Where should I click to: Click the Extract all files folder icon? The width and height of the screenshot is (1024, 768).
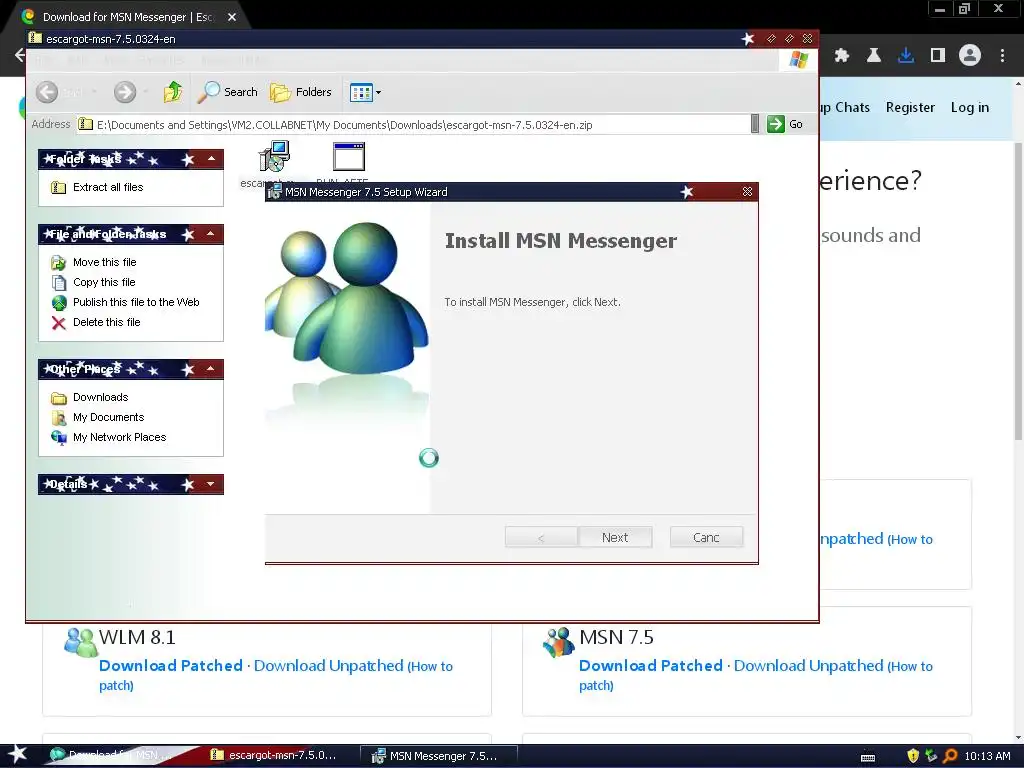coord(59,187)
